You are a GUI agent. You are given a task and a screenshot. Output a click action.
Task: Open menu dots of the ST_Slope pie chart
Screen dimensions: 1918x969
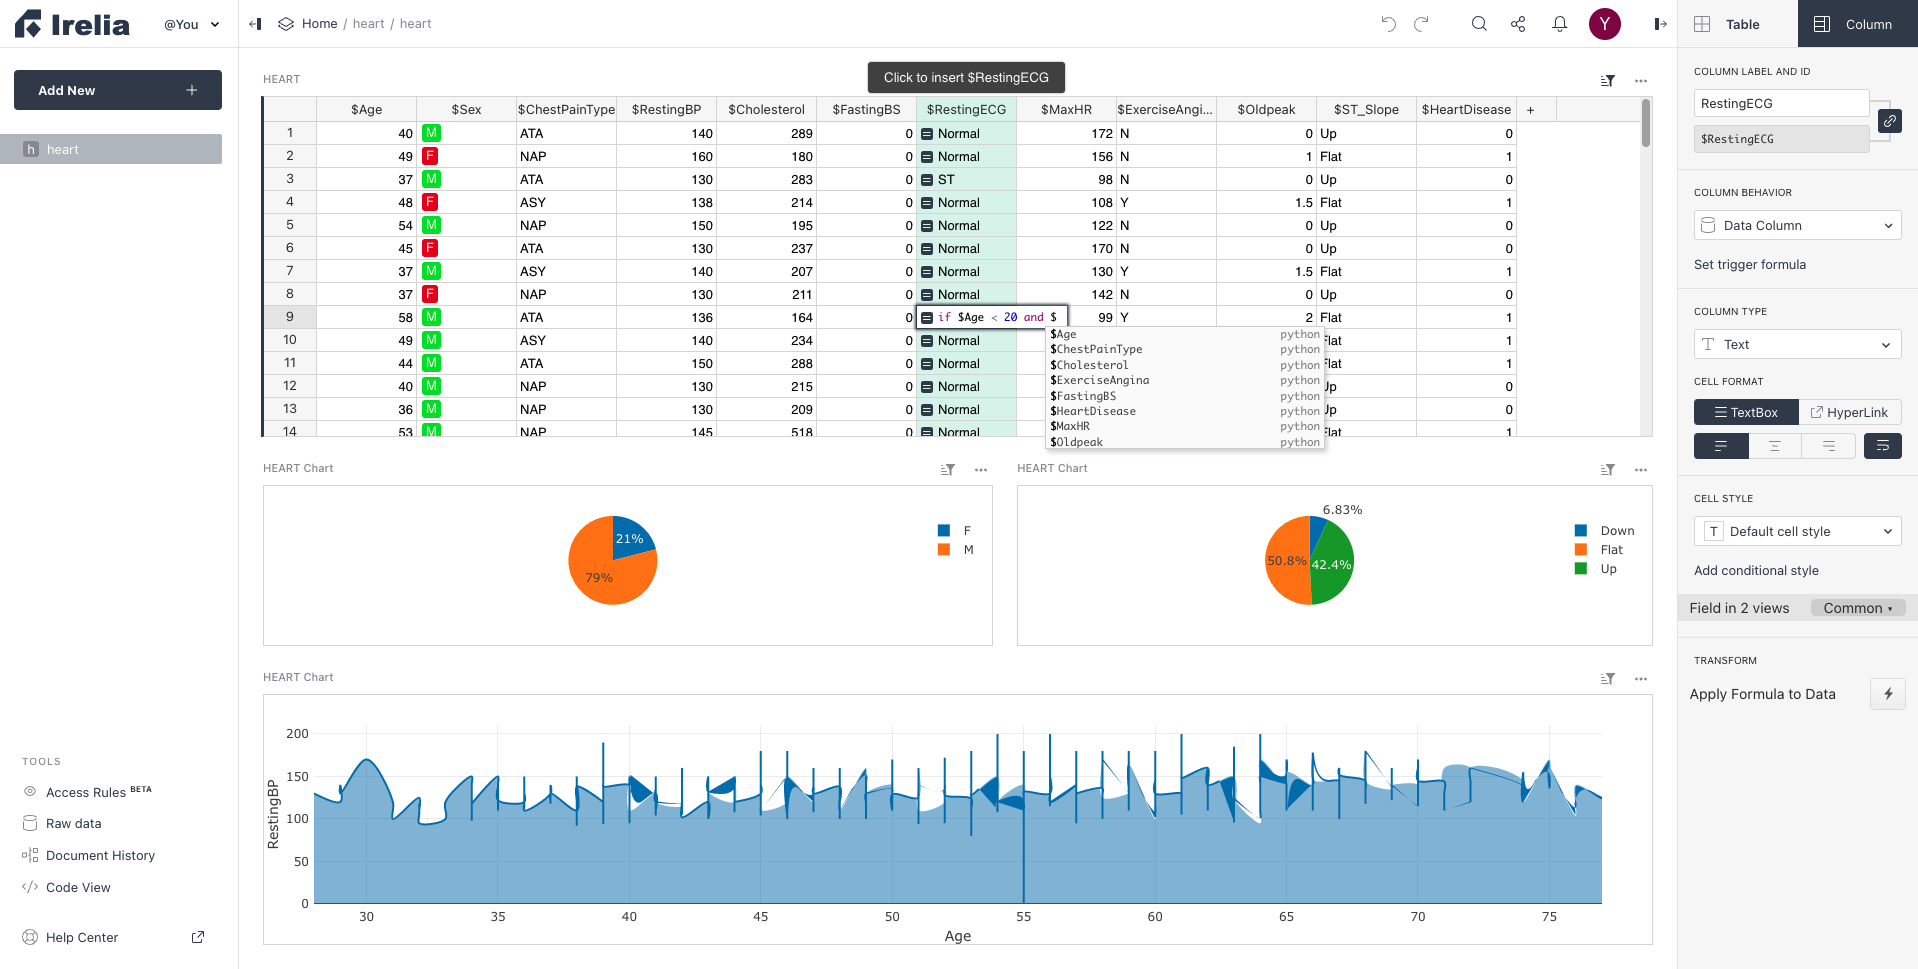1641,469
